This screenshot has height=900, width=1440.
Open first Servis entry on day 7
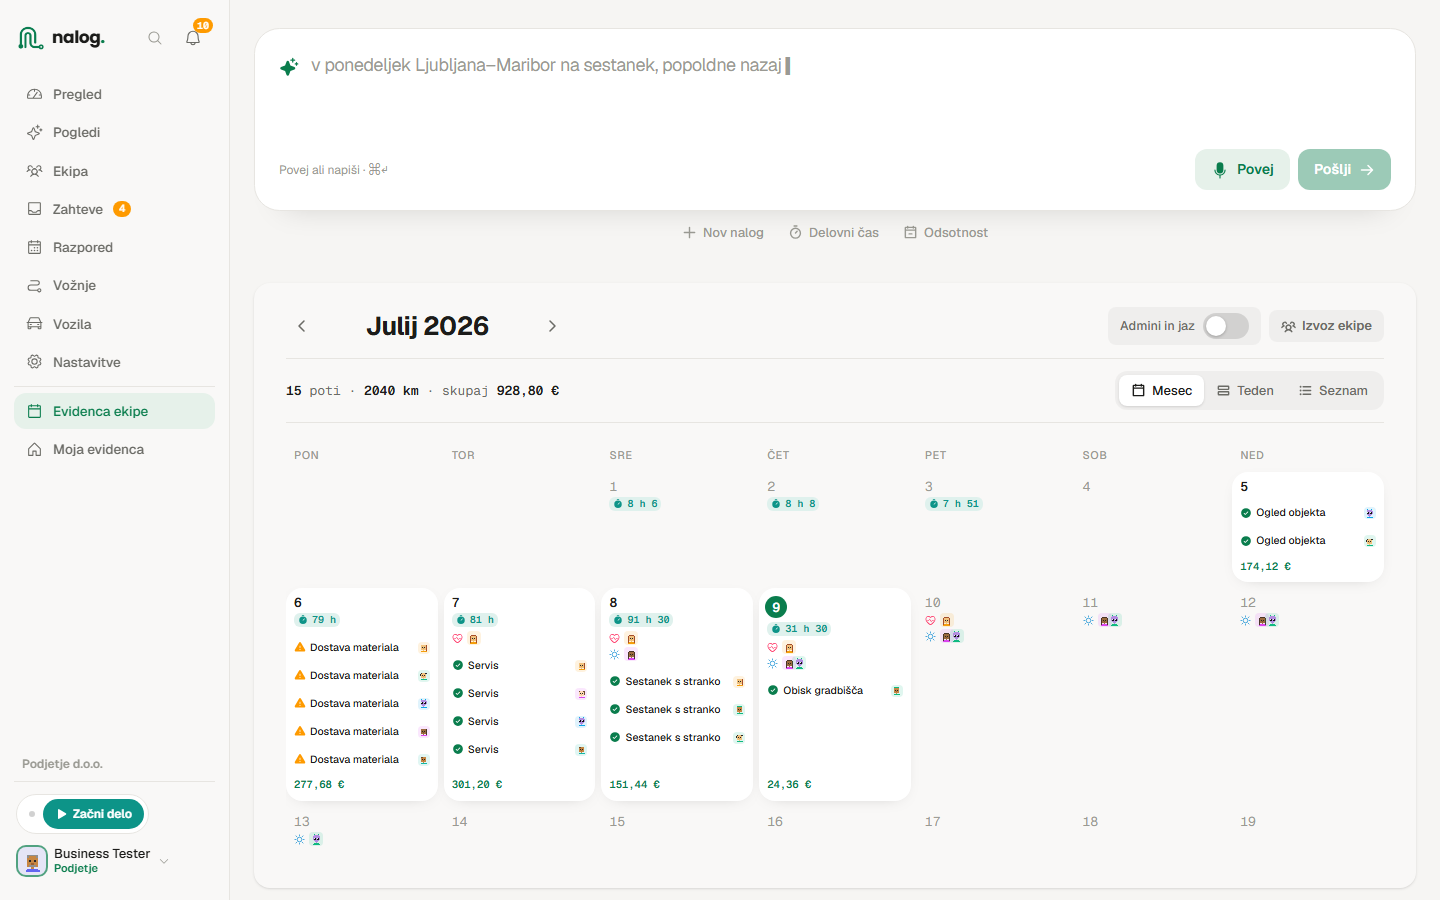coord(519,666)
